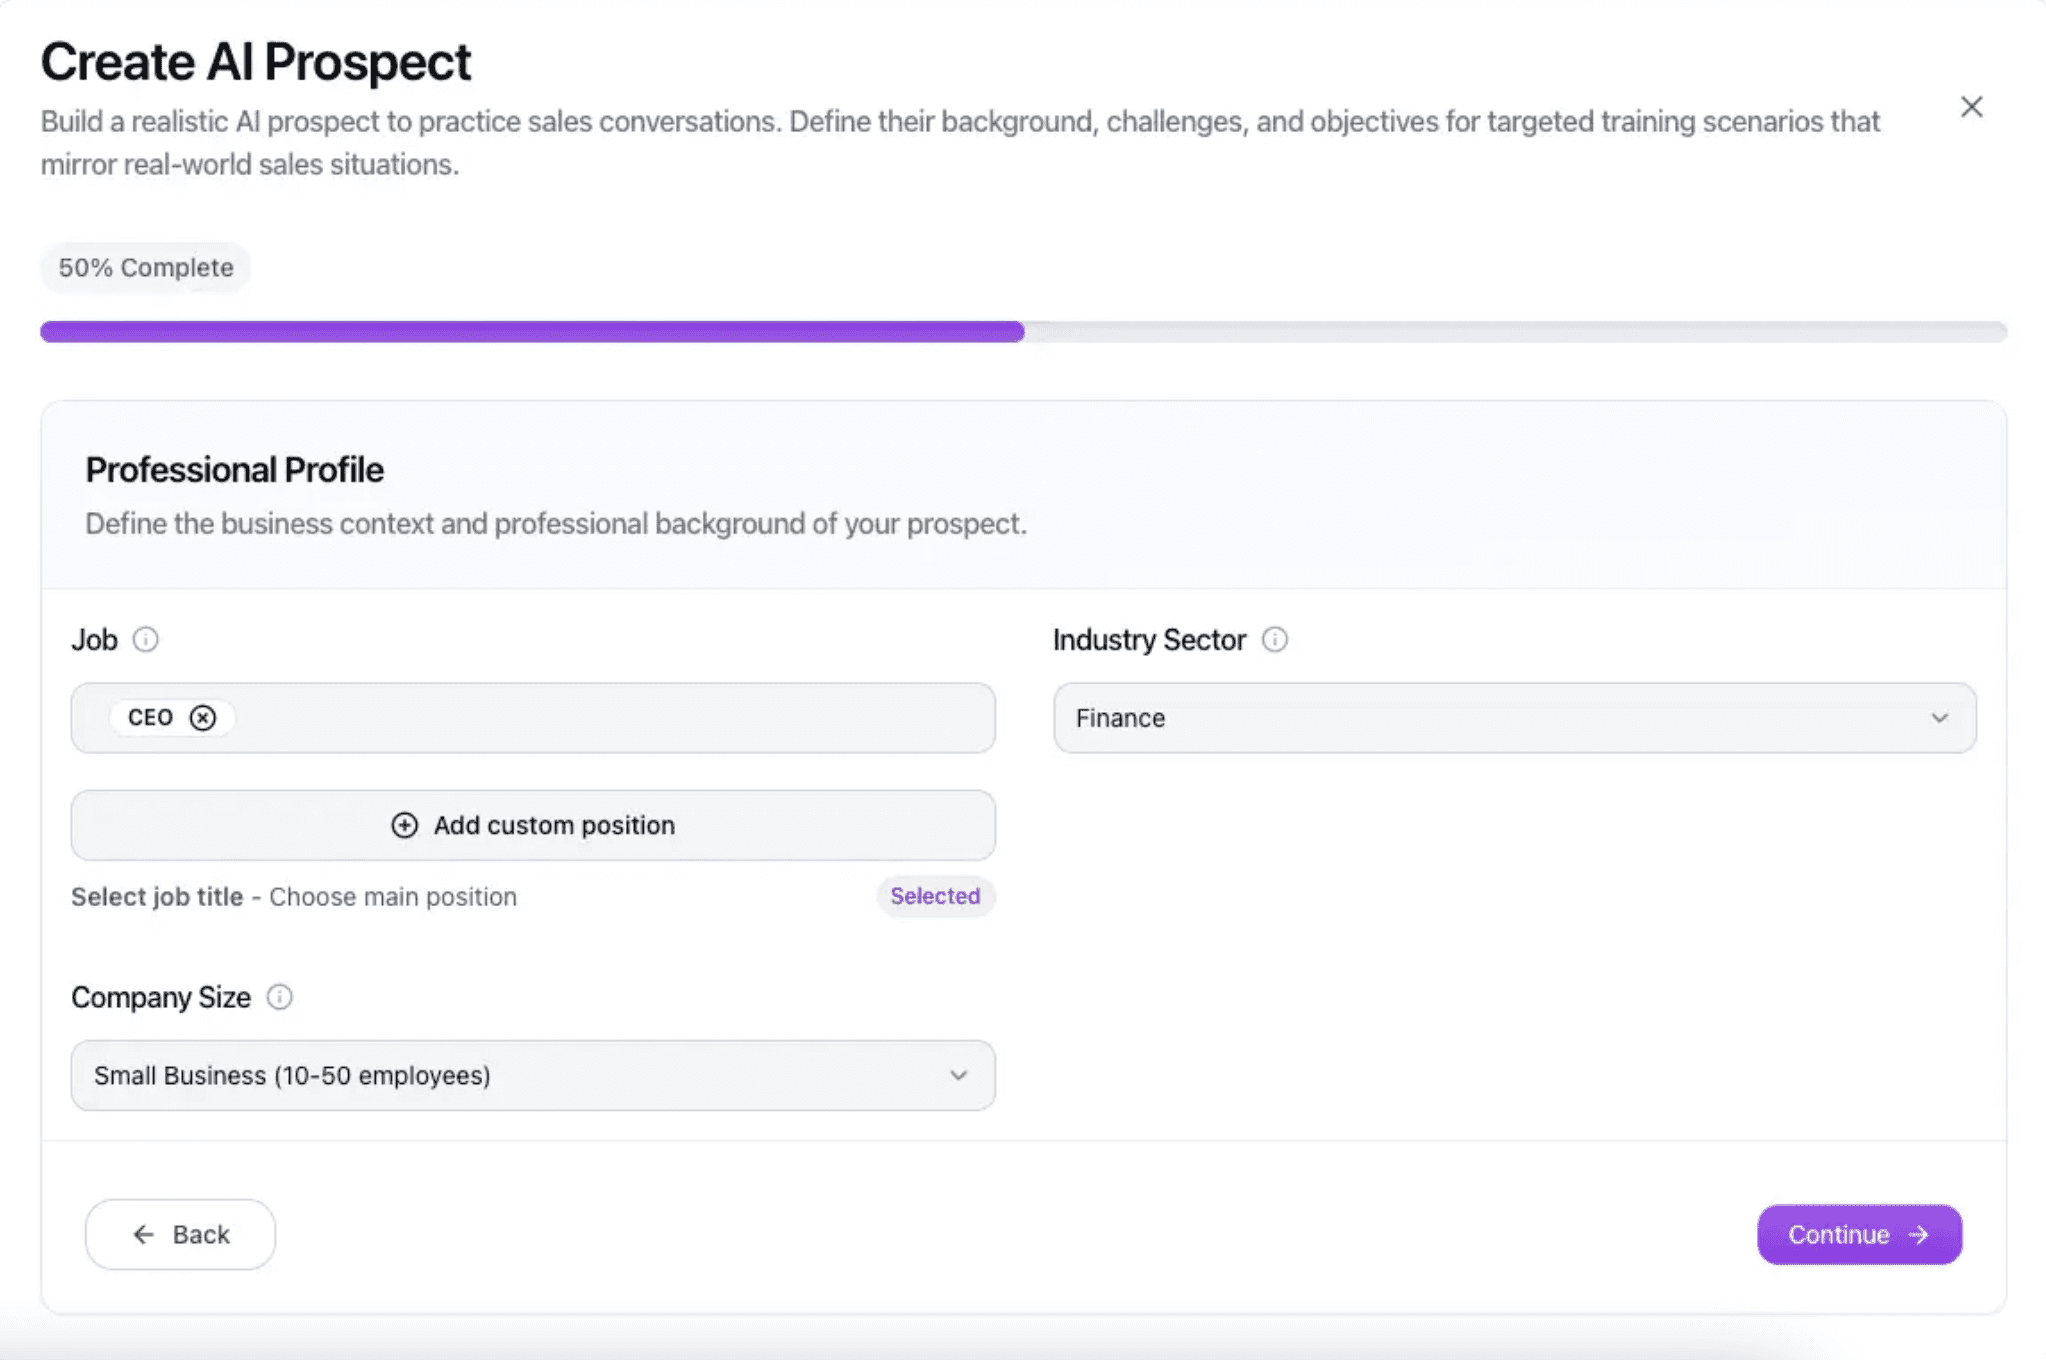2046x1360 pixels.
Task: Click the Create AI Prospect title
Action: [x=256, y=61]
